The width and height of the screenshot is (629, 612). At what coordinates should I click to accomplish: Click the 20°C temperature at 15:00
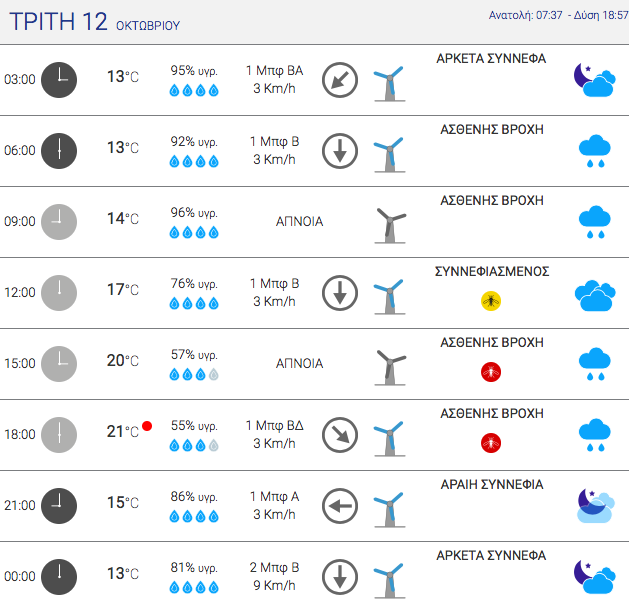[x=123, y=361]
